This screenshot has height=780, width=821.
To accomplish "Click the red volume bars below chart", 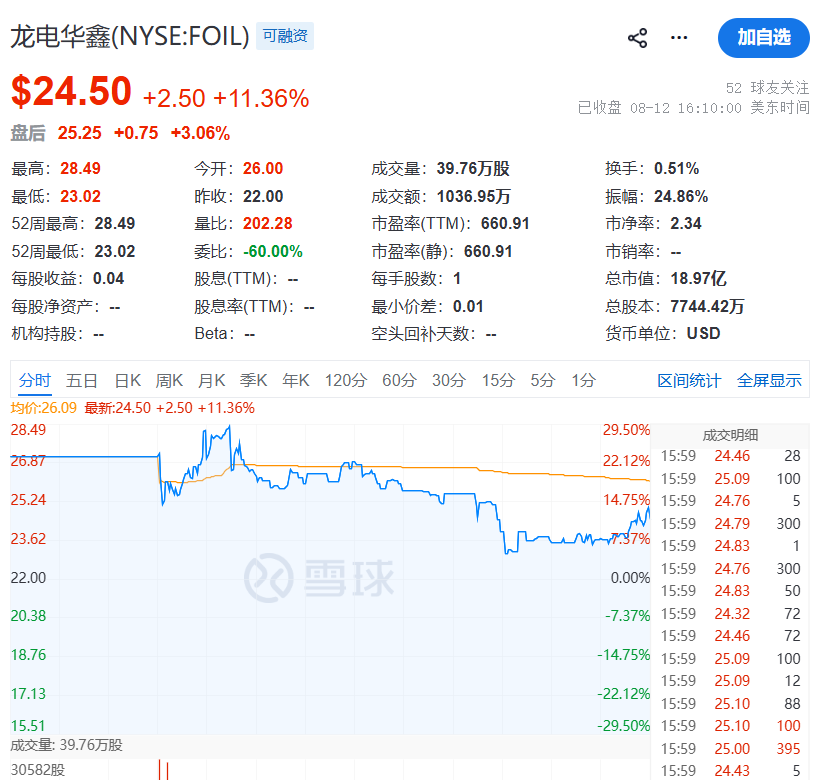I will tap(163, 770).
